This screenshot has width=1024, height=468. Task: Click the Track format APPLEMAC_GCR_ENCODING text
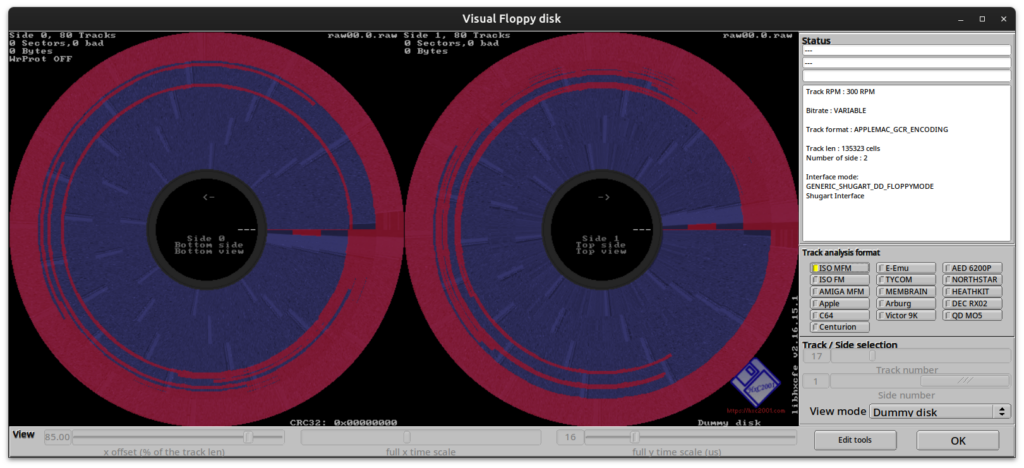coord(876,129)
